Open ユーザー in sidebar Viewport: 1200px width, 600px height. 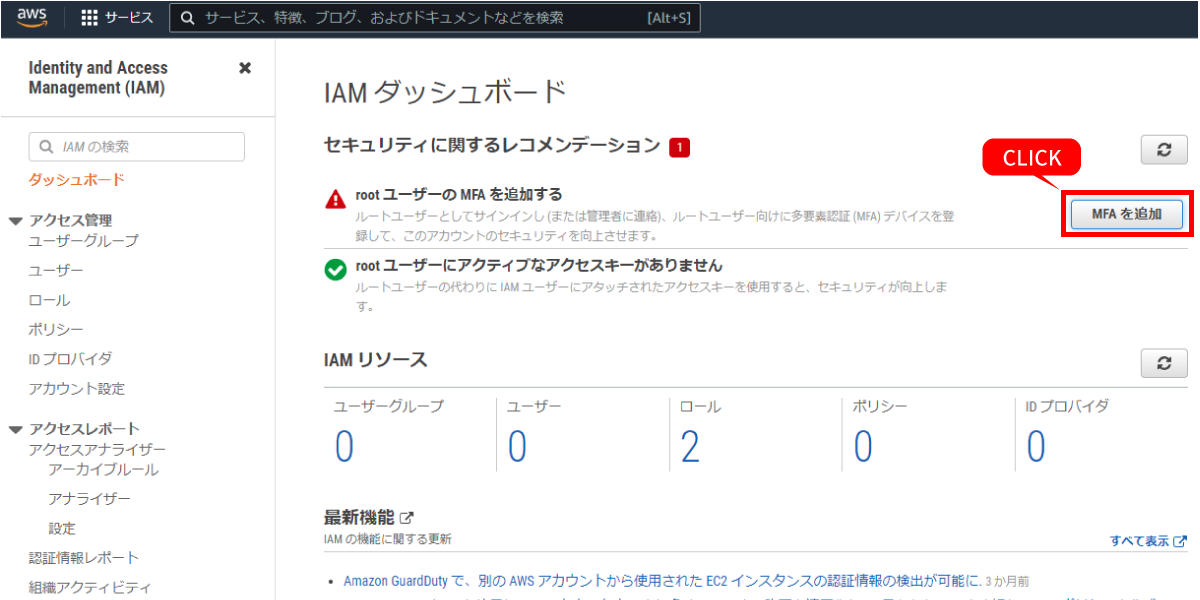coord(56,271)
